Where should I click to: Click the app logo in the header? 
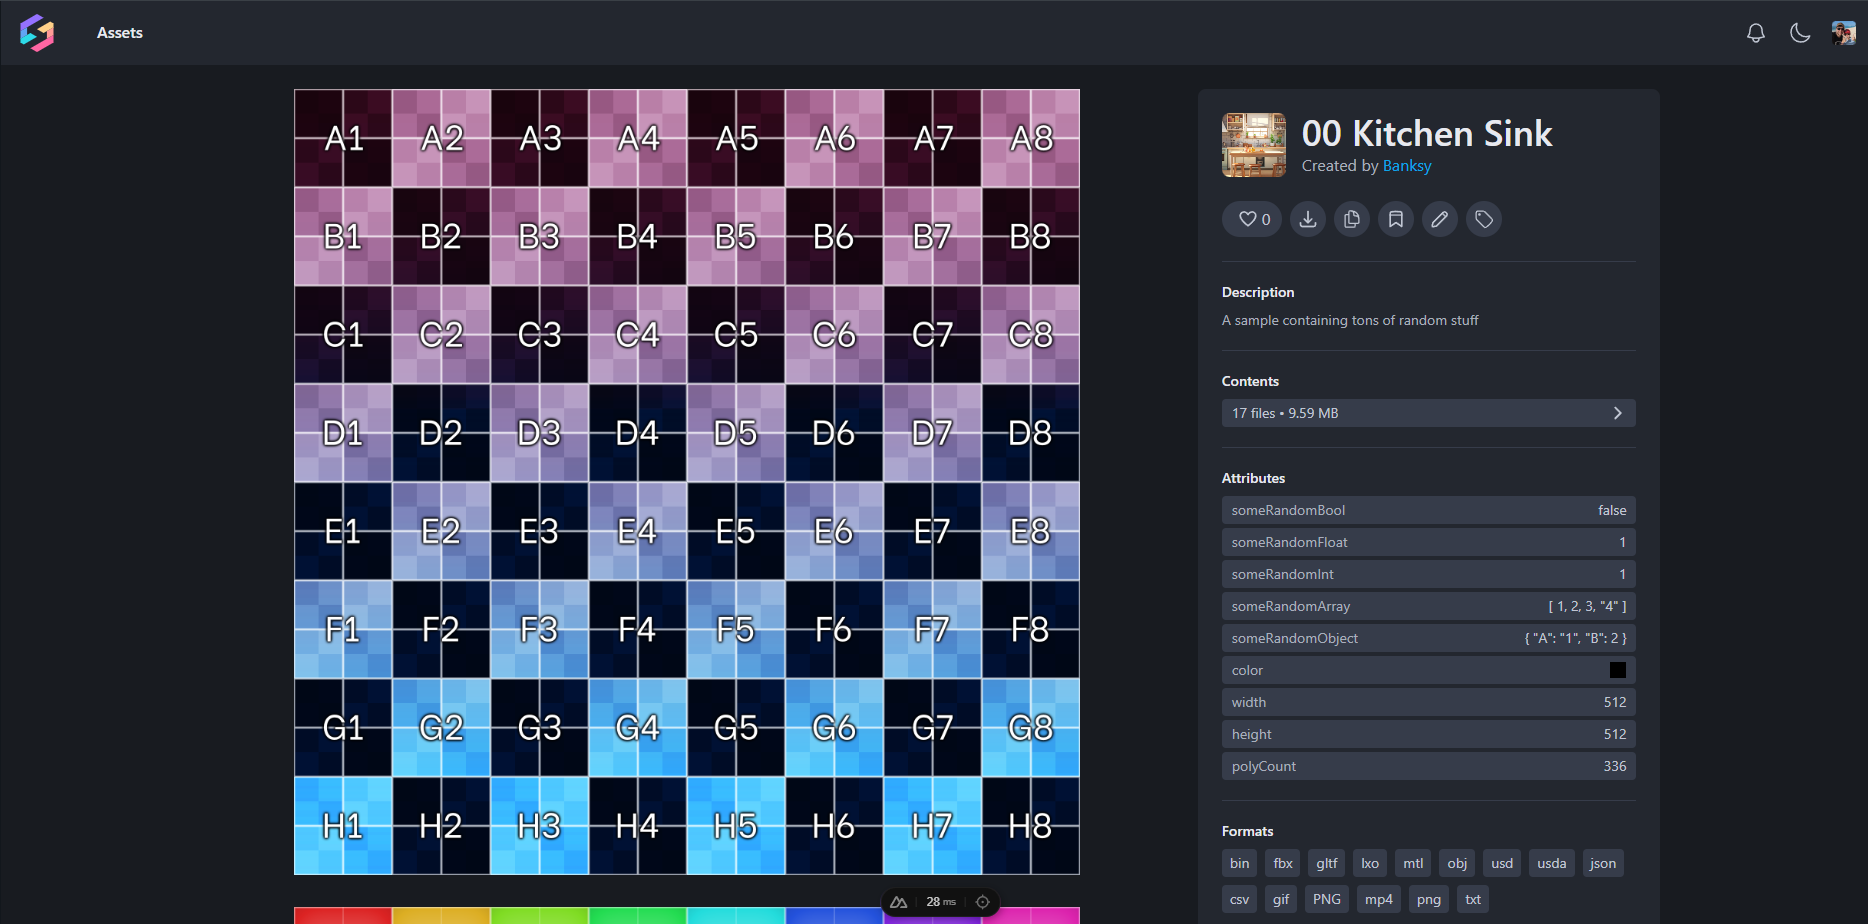[x=37, y=33]
